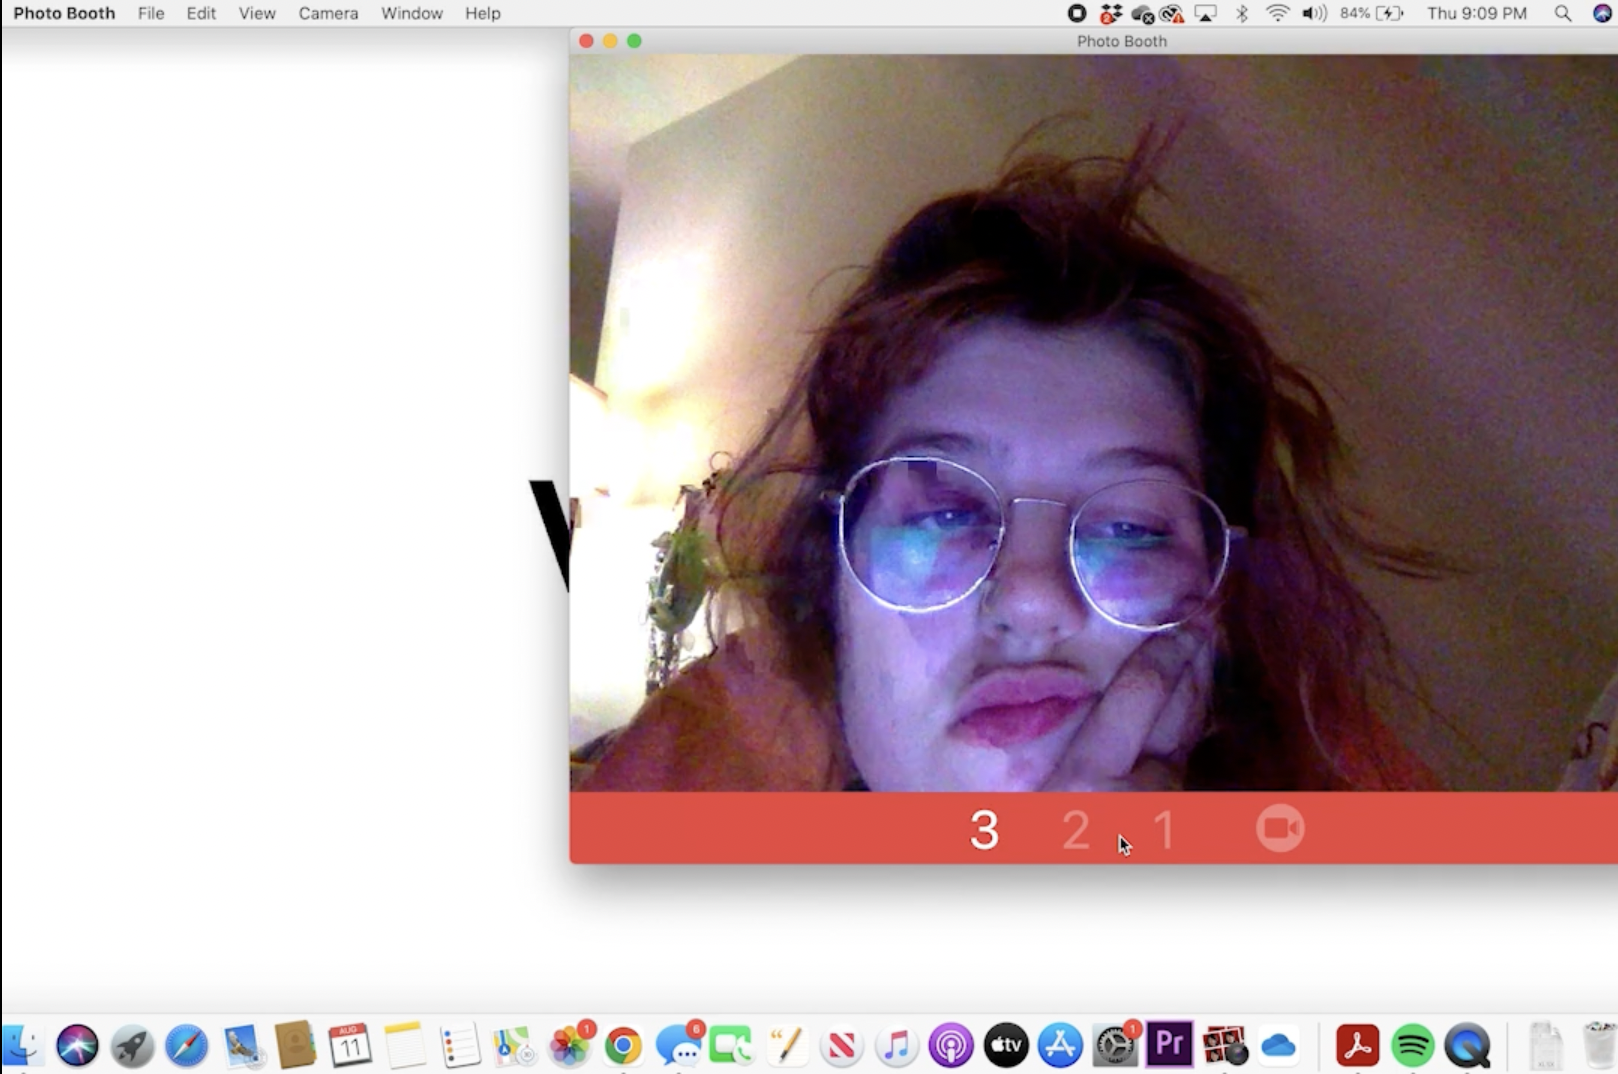
Task: Open Messages with six unread badge
Action: [x=679, y=1046]
